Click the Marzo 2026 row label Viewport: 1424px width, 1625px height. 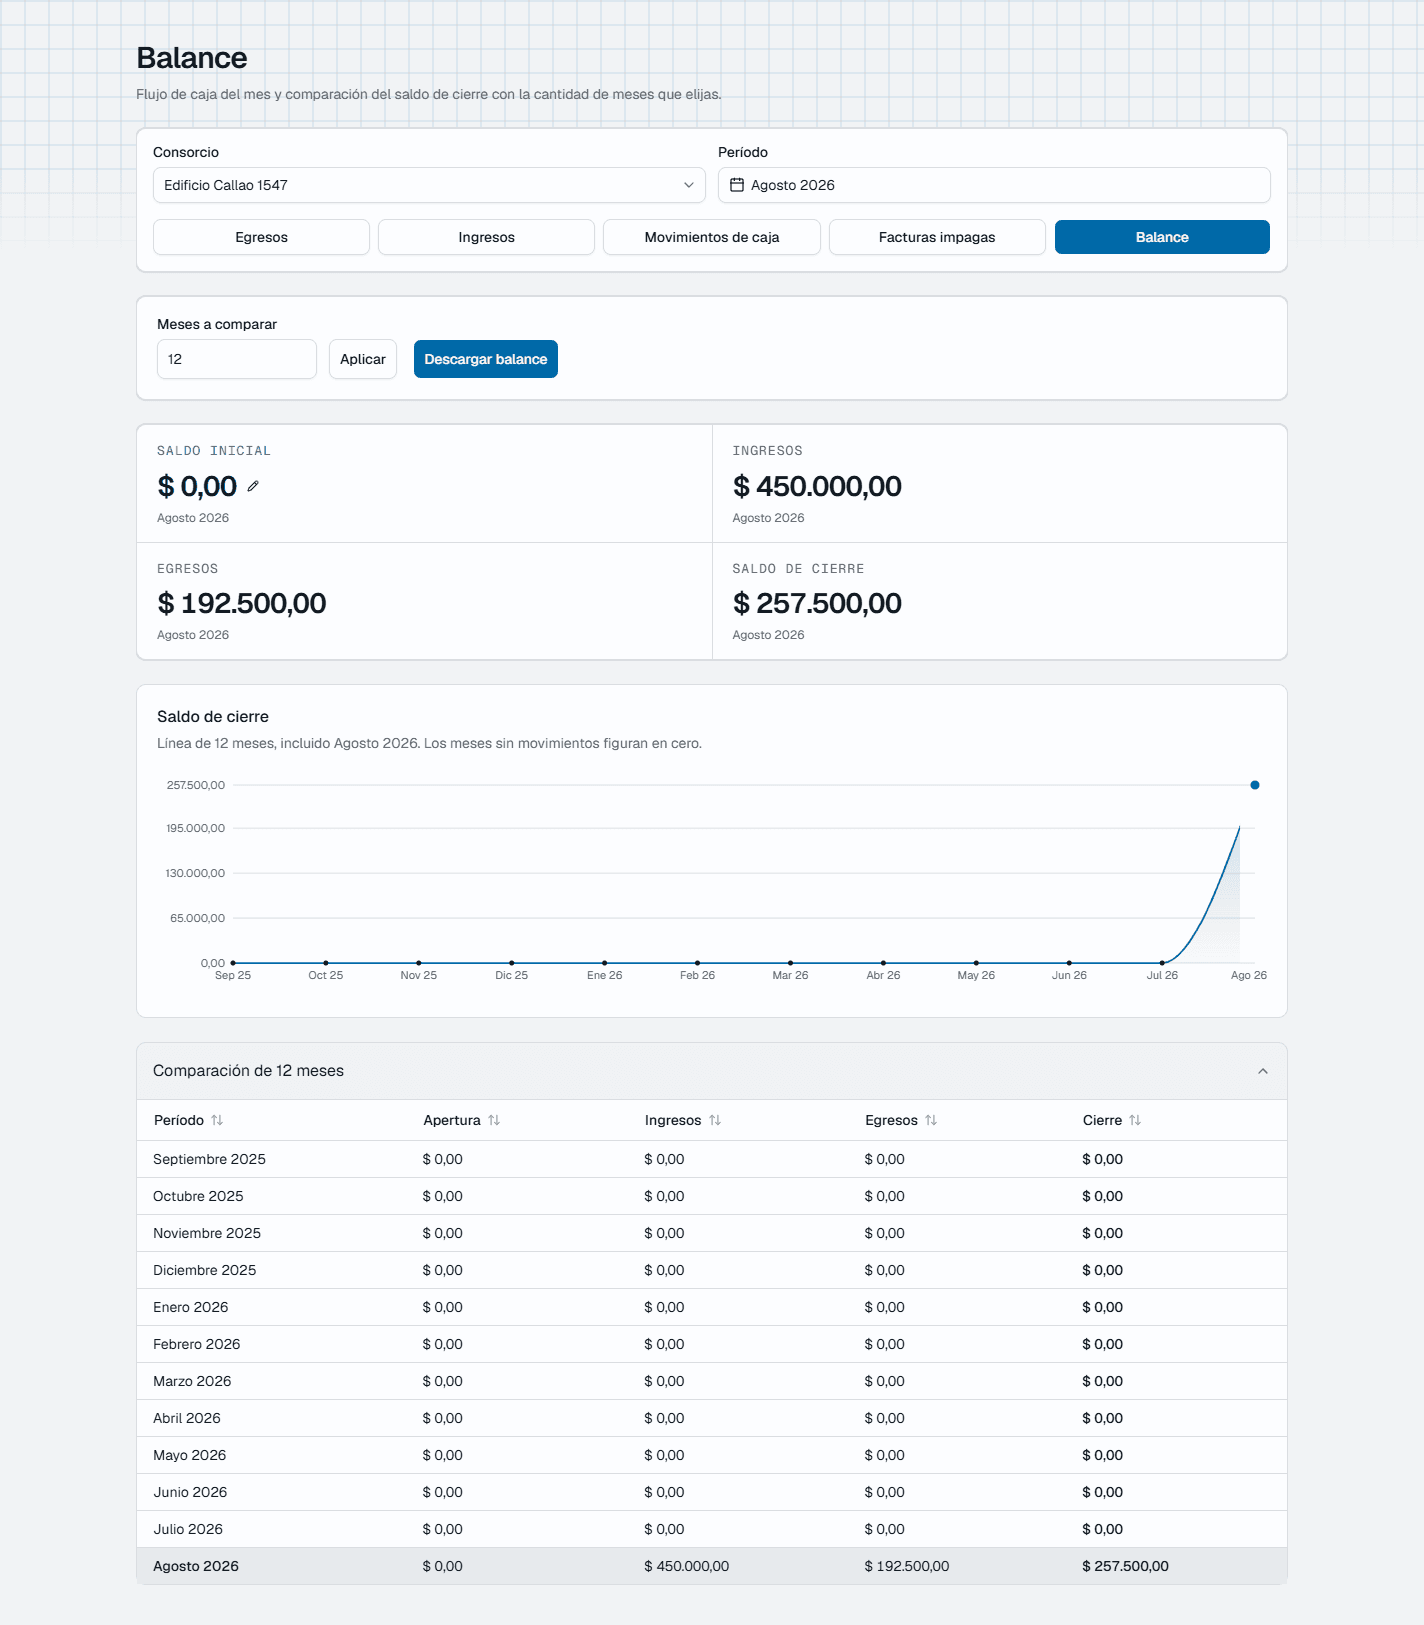(x=192, y=1381)
